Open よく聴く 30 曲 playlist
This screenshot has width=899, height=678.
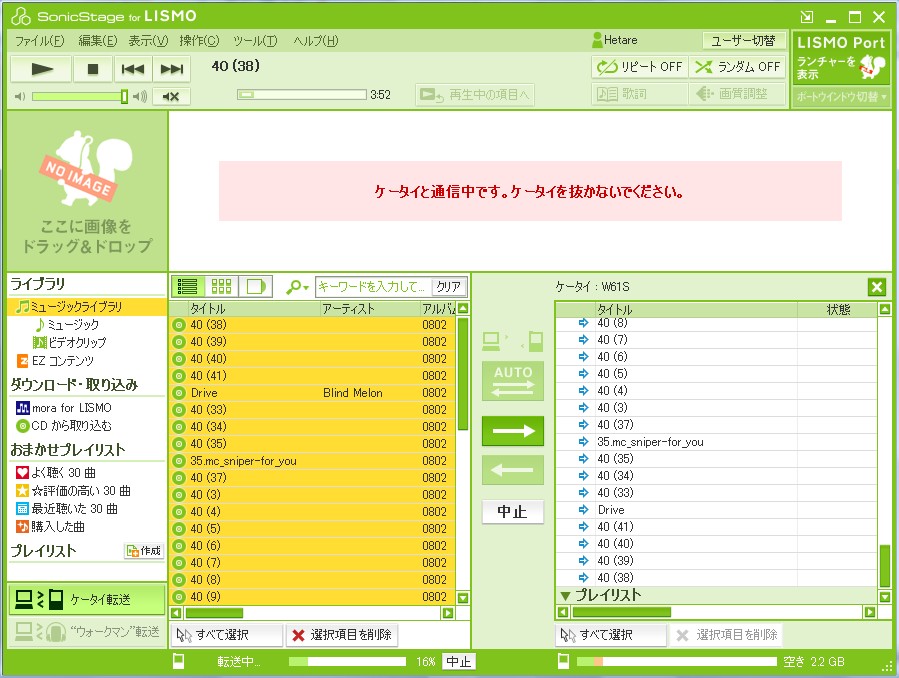click(56, 473)
